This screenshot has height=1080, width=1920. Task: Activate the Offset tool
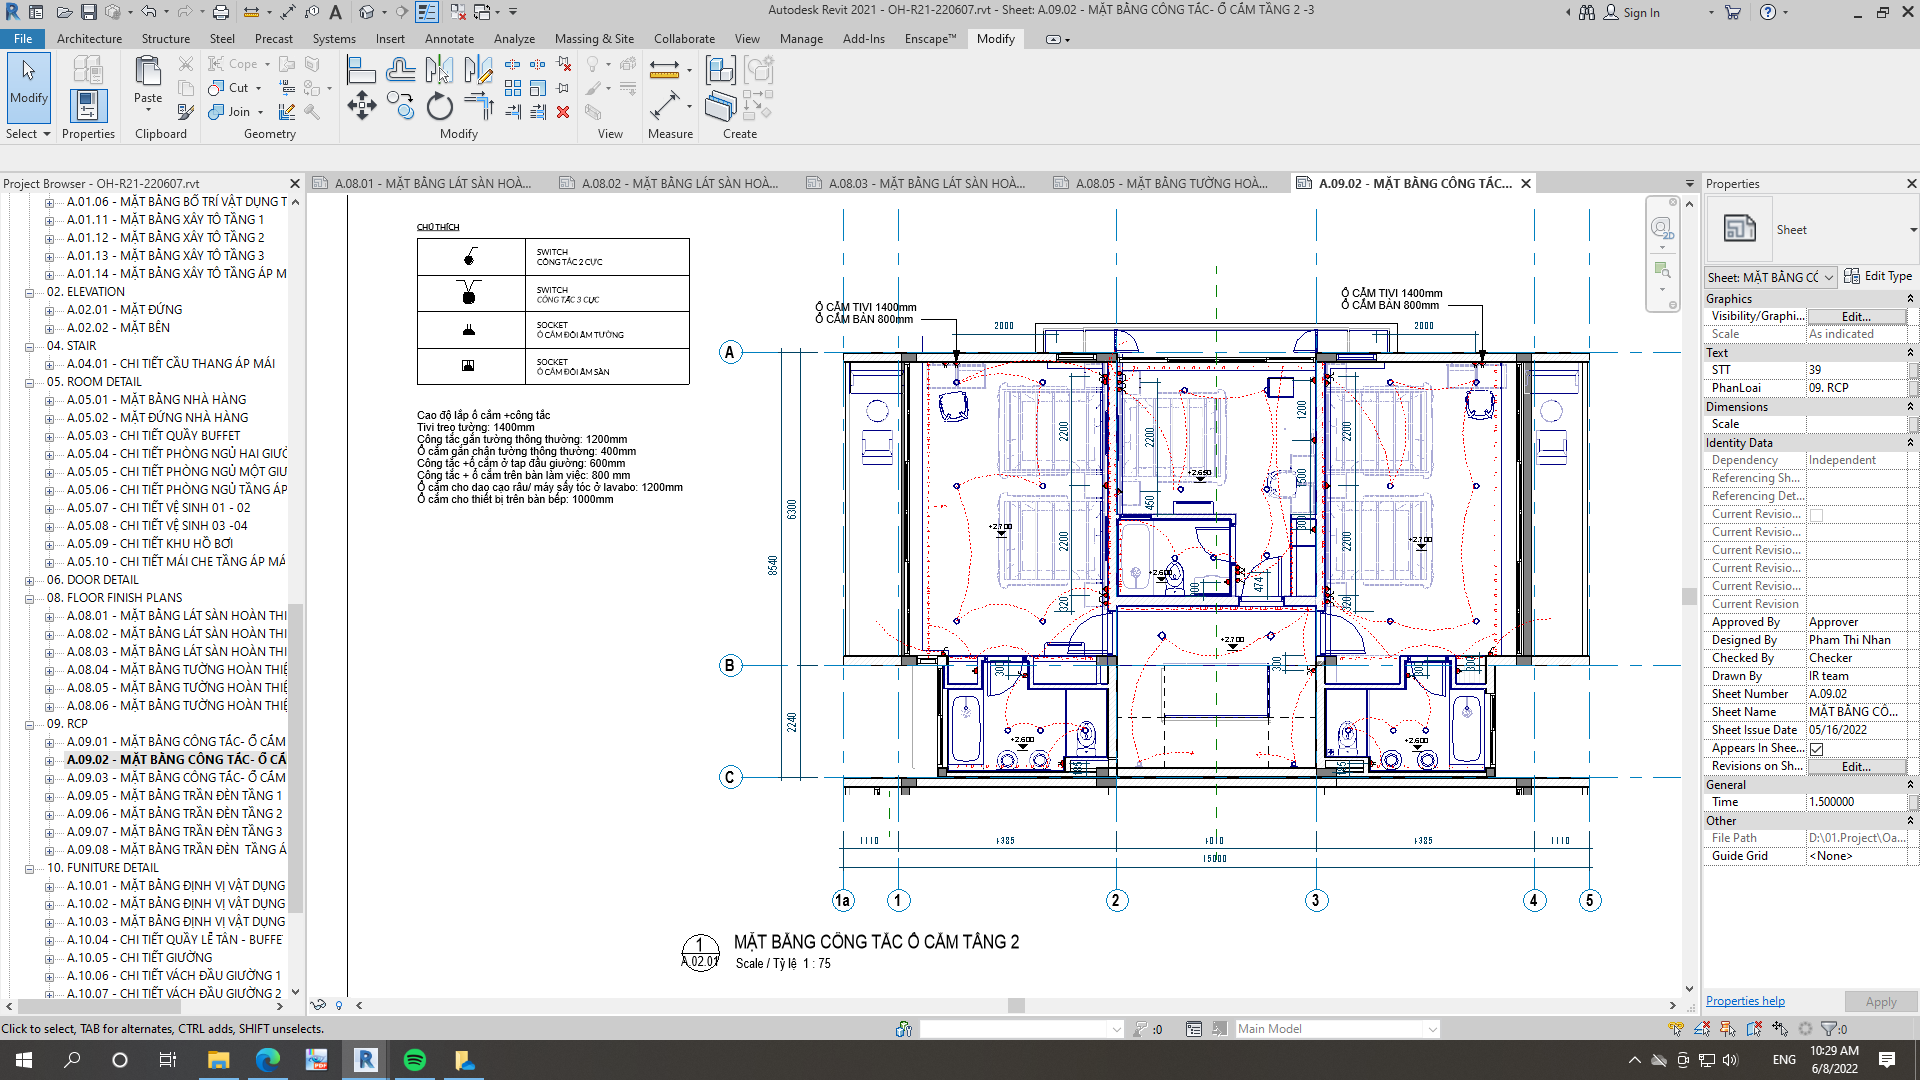click(400, 70)
